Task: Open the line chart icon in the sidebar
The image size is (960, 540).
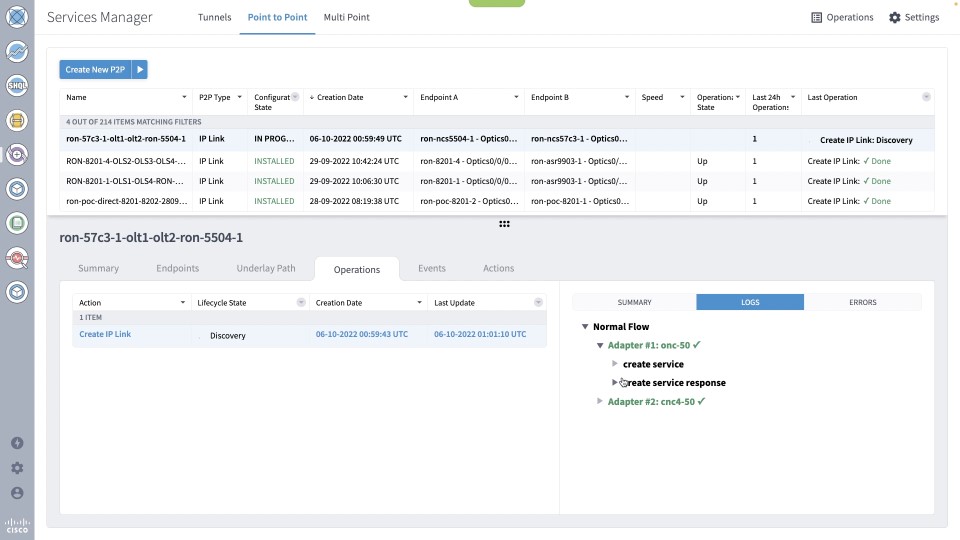Action: tap(17, 51)
